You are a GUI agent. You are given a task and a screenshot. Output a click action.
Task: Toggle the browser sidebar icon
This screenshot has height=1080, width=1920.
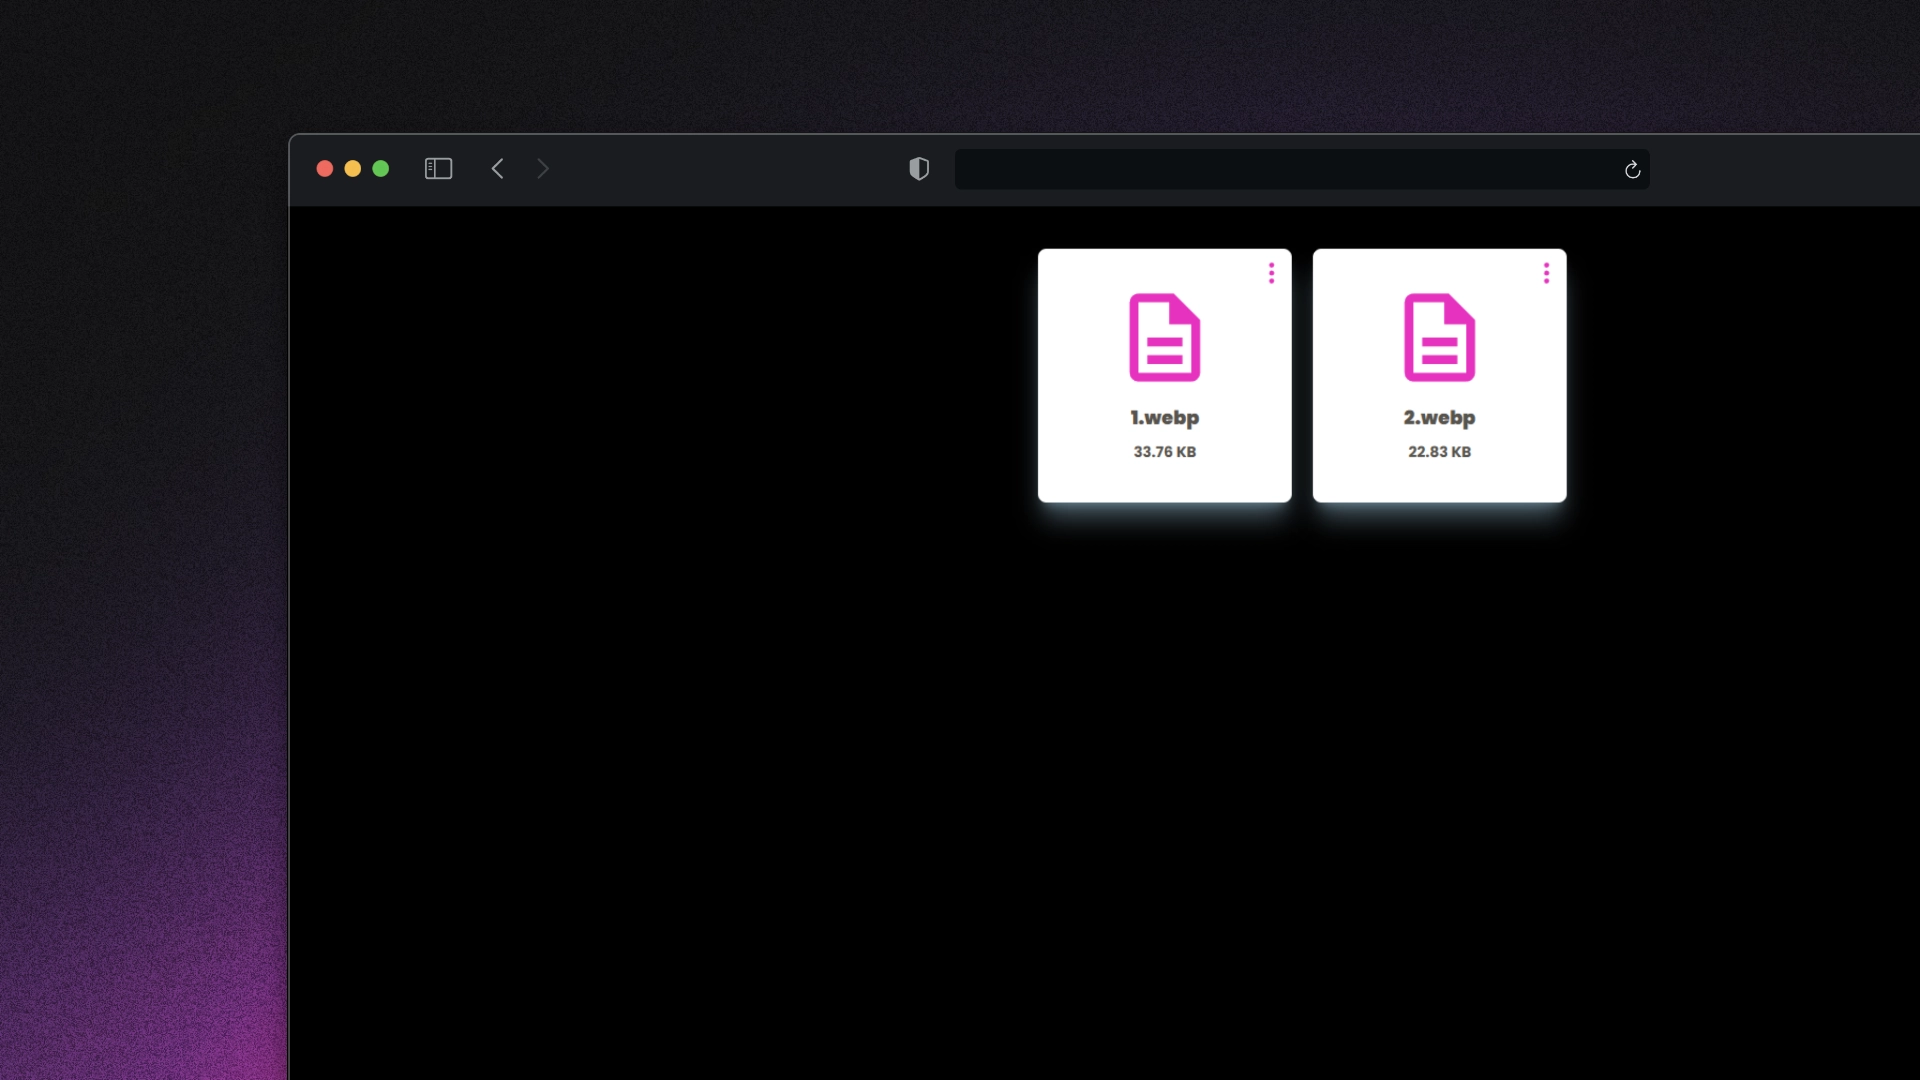click(438, 169)
